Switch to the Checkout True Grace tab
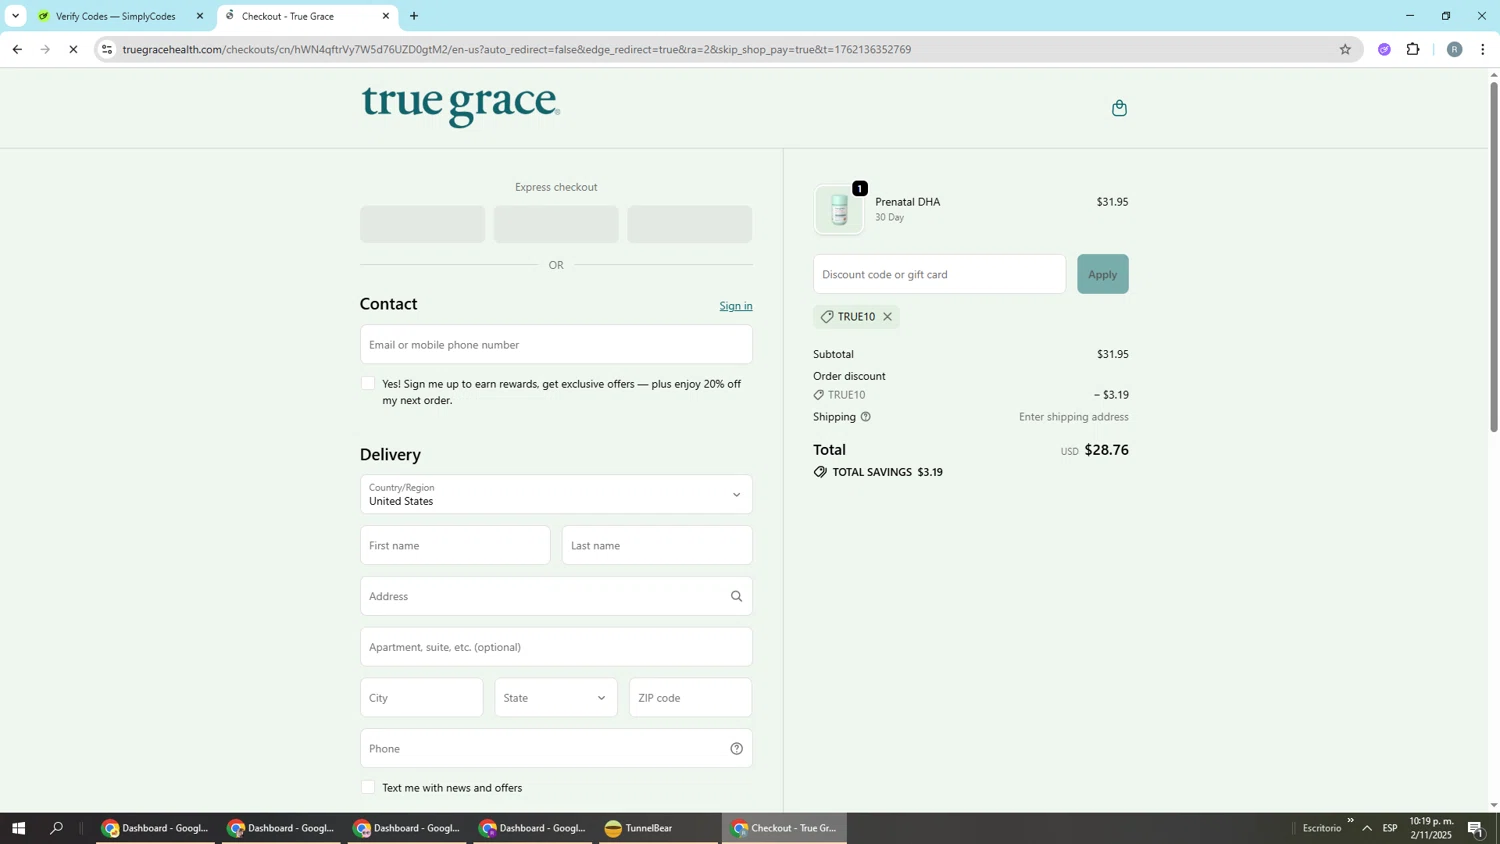Image resolution: width=1500 pixels, height=844 pixels. point(305,16)
